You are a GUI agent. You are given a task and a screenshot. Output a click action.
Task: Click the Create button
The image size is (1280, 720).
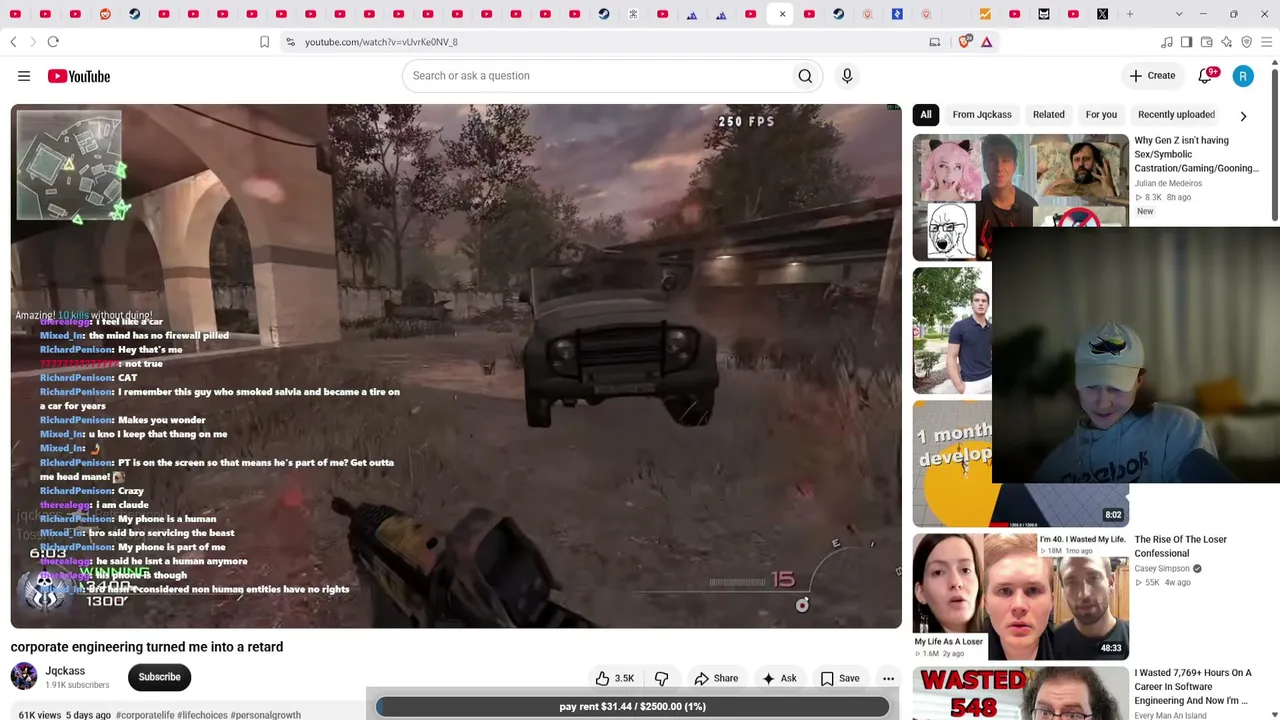pos(1152,76)
